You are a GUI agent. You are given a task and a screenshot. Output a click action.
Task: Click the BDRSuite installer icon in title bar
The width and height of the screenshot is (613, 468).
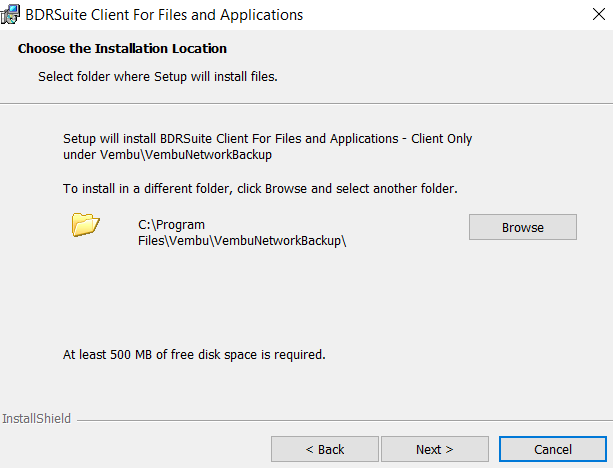click(x=10, y=14)
